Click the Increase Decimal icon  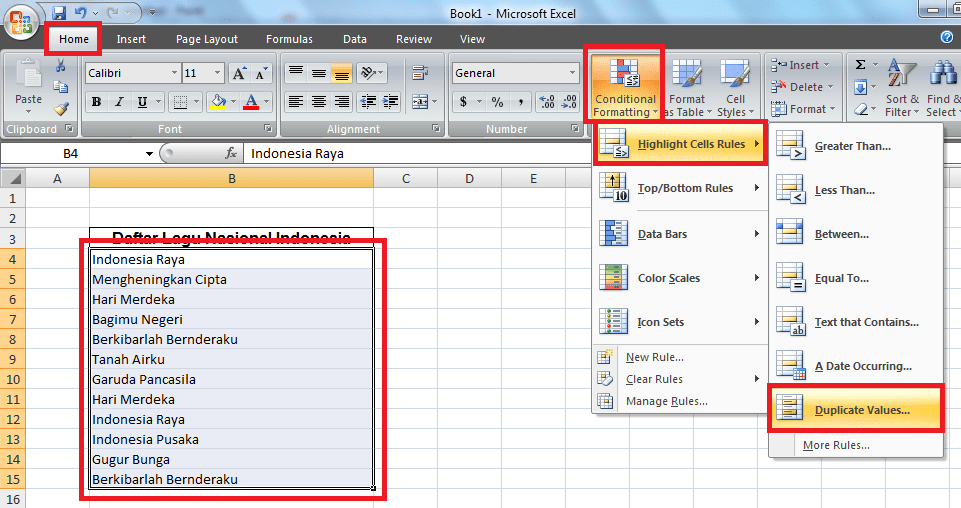tap(546, 102)
